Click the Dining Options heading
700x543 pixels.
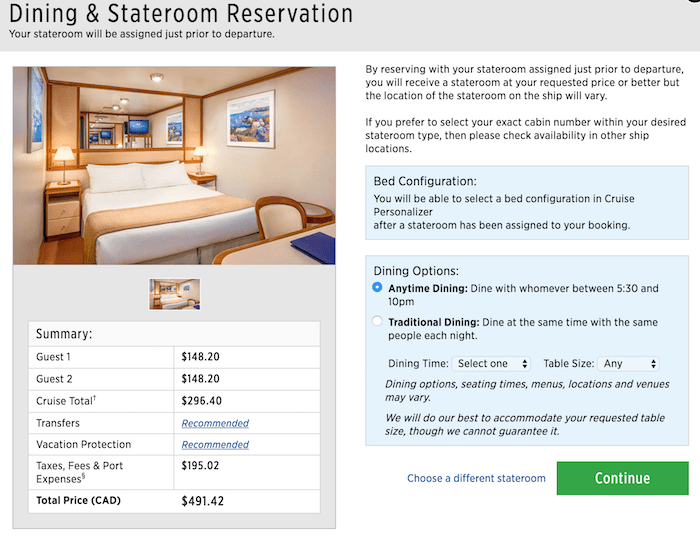[416, 271]
